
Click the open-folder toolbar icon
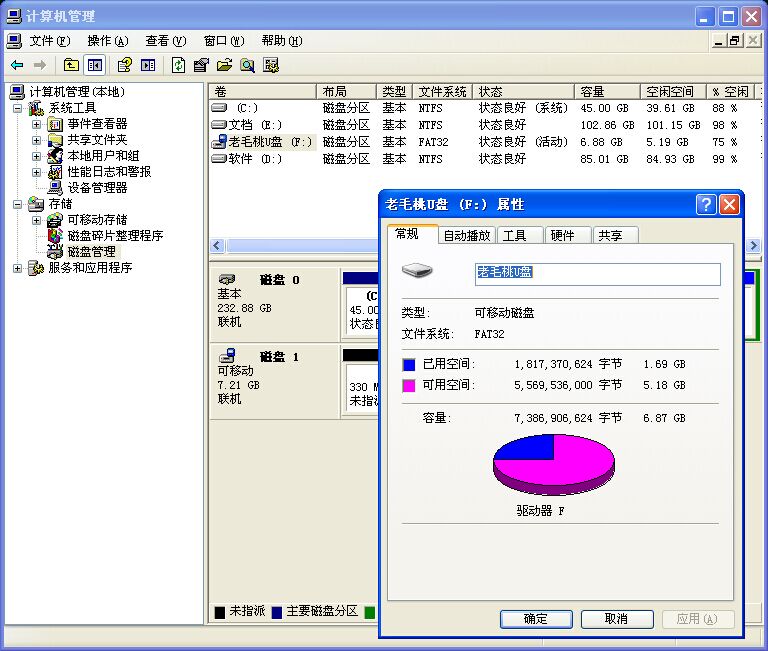[x=223, y=65]
